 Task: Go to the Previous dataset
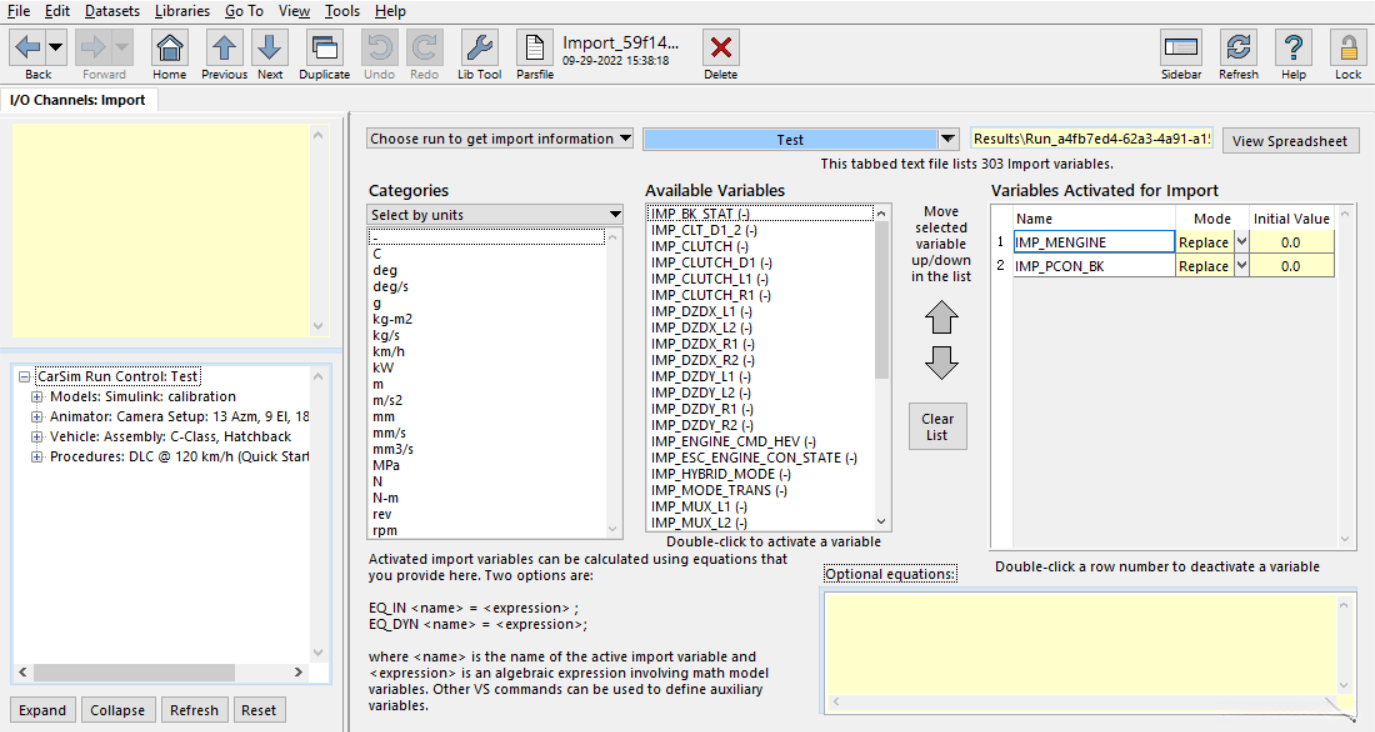pos(224,48)
